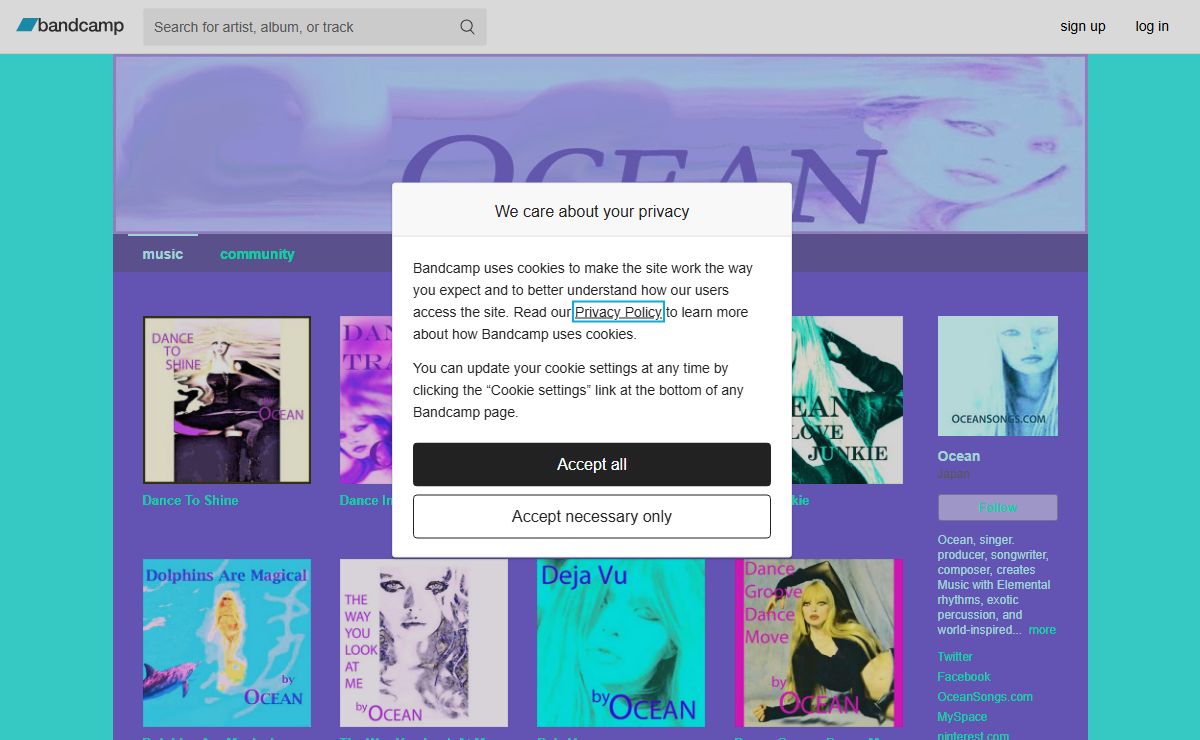1200x740 pixels.
Task: Click the Ocean artist name in sidebar
Action: pyautogui.click(x=959, y=456)
